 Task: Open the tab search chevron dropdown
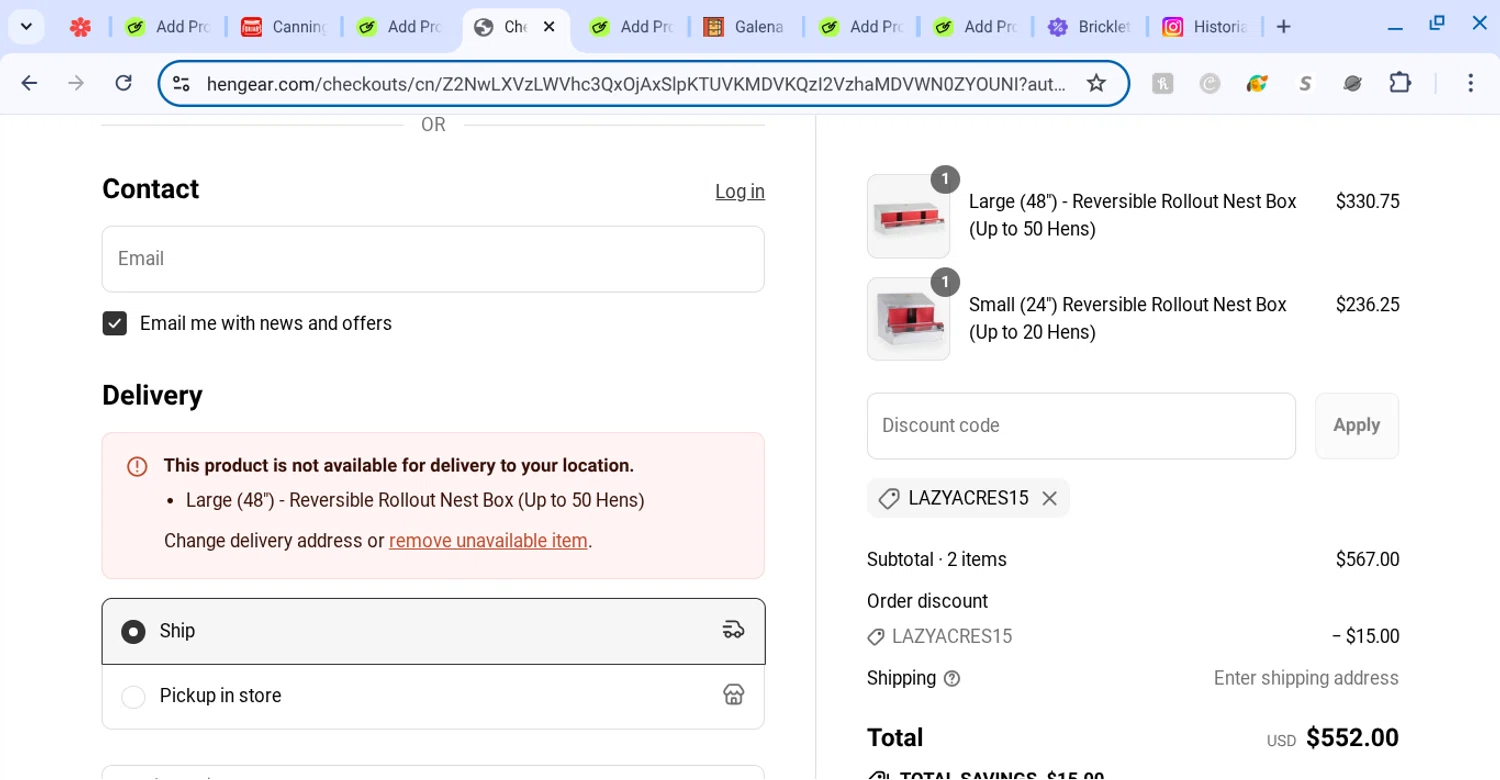tap(26, 27)
